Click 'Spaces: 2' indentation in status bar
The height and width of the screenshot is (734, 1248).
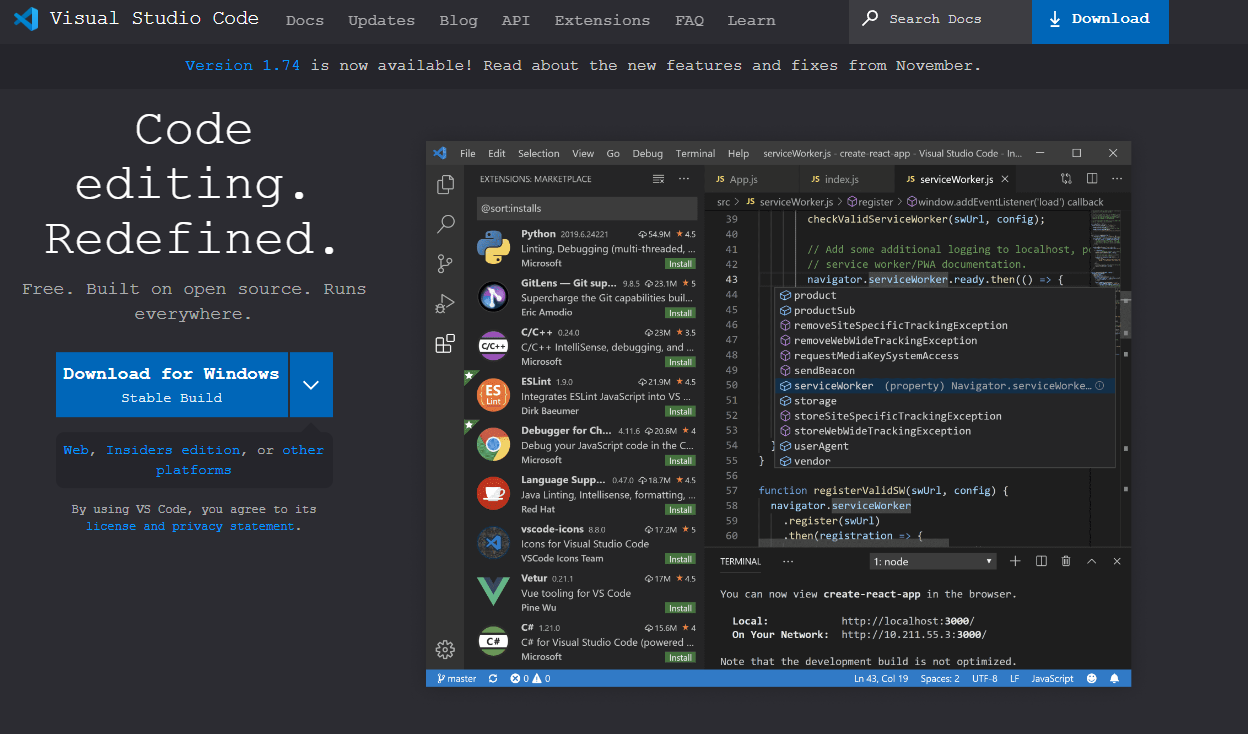coord(940,678)
